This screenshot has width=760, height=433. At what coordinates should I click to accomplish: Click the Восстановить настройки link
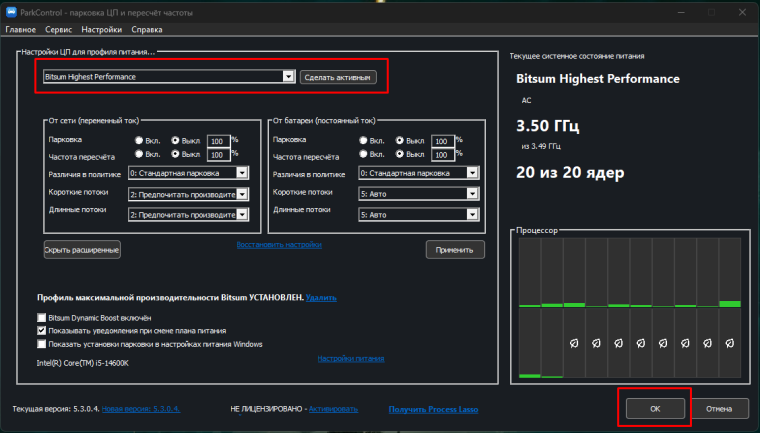279,244
